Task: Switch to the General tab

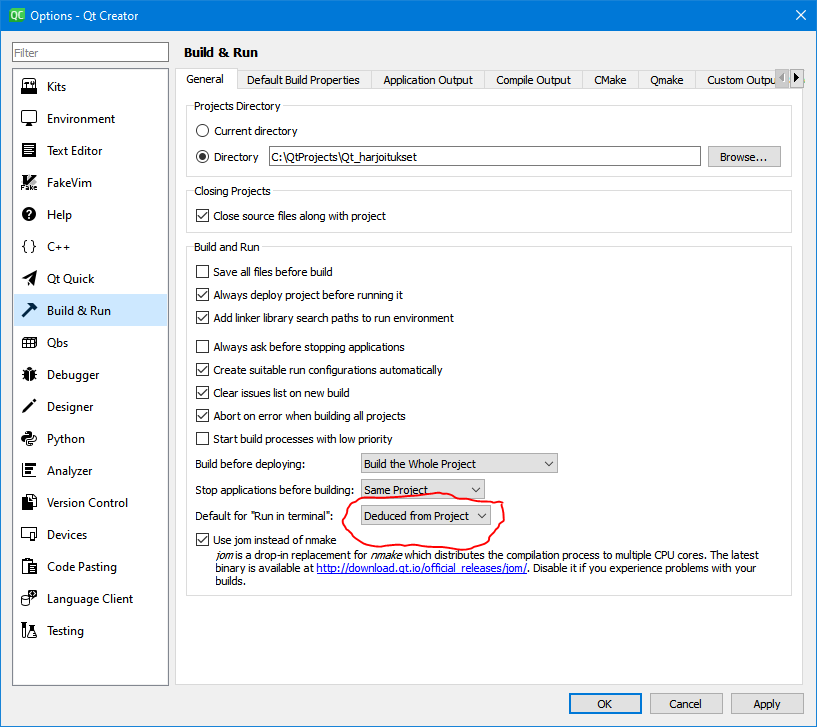Action: 205,79
